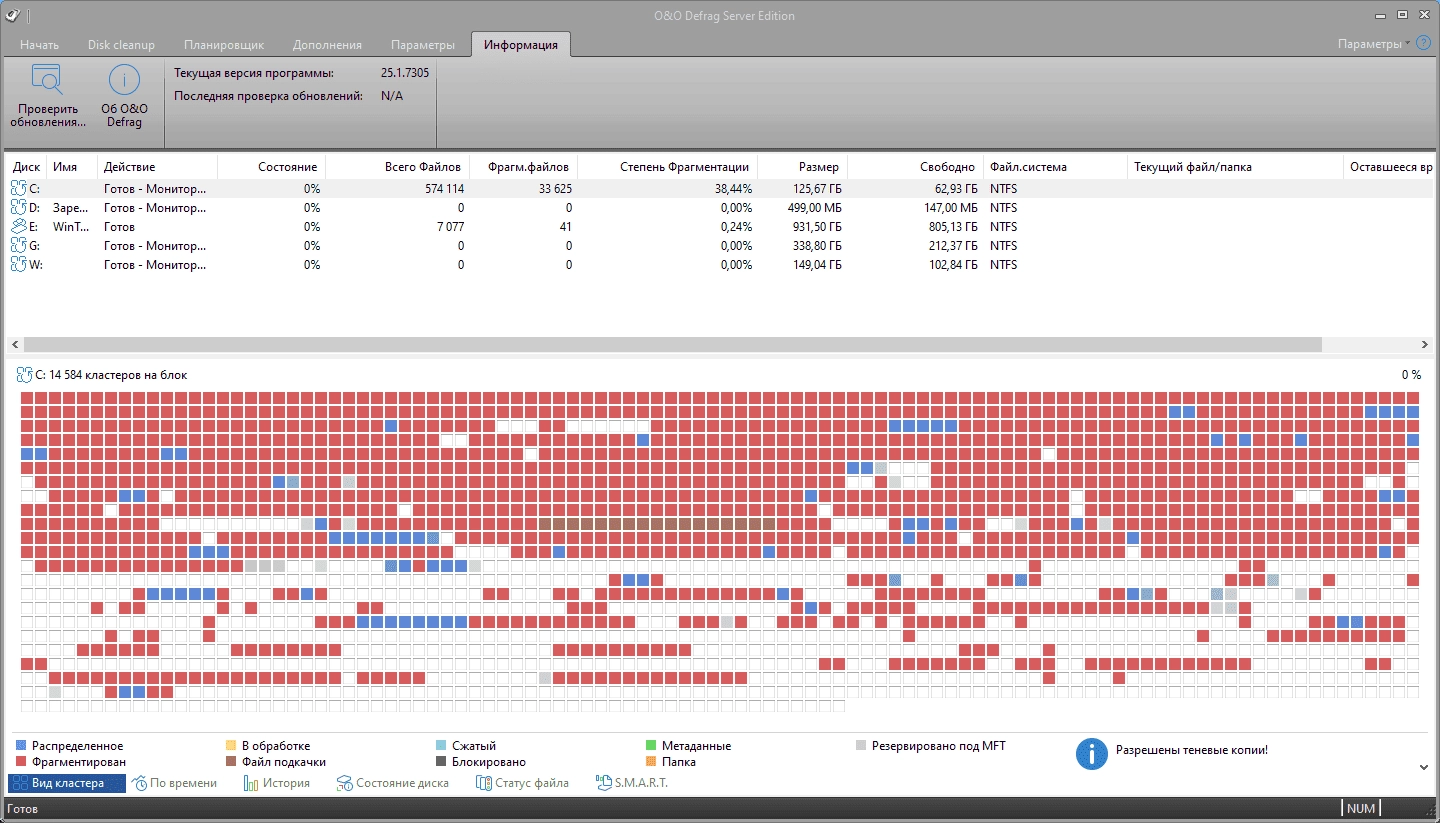1440x823 pixels.
Task: Select the Информация tab
Action: point(520,45)
